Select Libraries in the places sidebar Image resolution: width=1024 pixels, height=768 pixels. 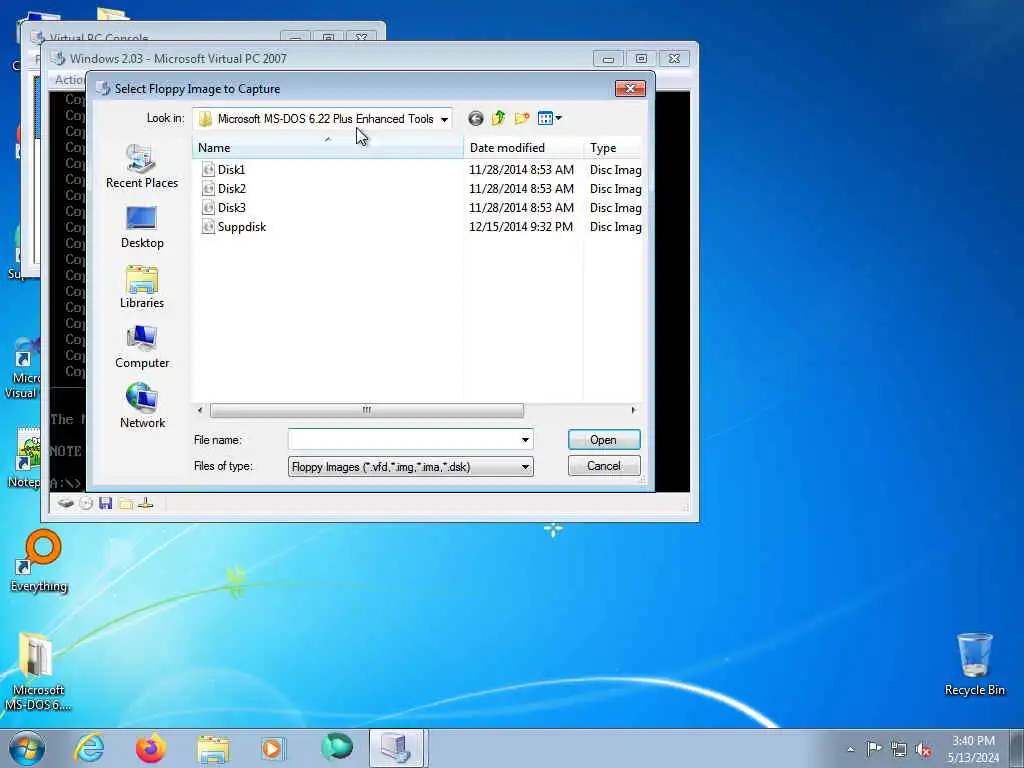click(142, 287)
